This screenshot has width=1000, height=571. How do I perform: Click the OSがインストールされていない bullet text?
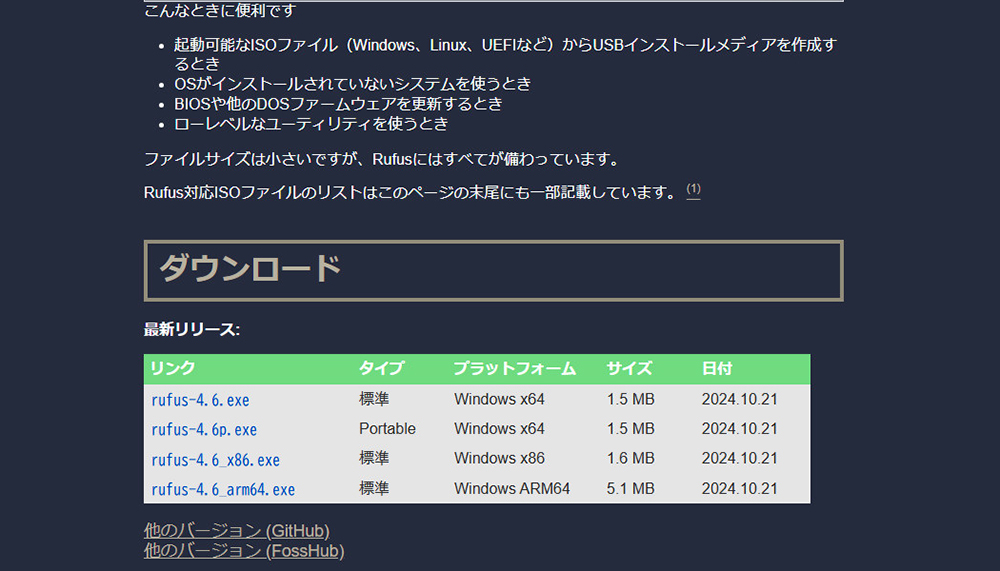pyautogui.click(x=353, y=84)
